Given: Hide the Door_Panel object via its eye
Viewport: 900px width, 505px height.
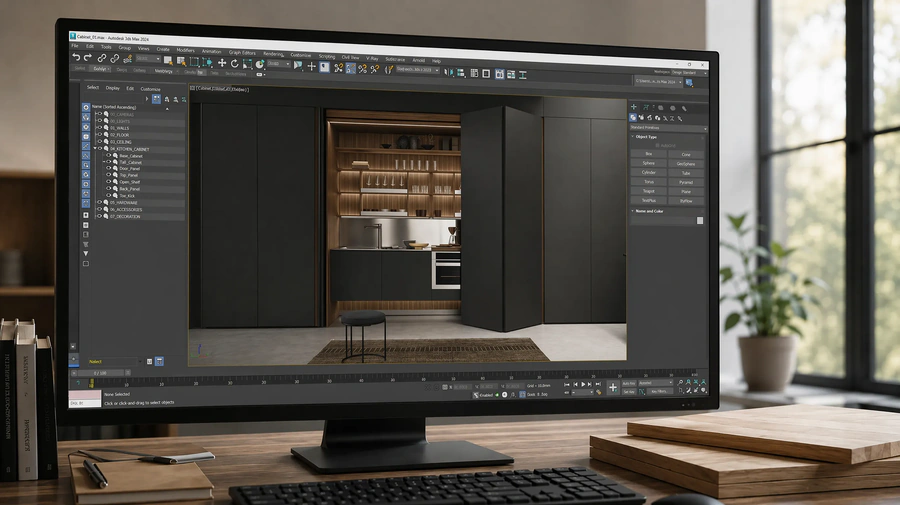Looking at the screenshot, I should [108, 169].
